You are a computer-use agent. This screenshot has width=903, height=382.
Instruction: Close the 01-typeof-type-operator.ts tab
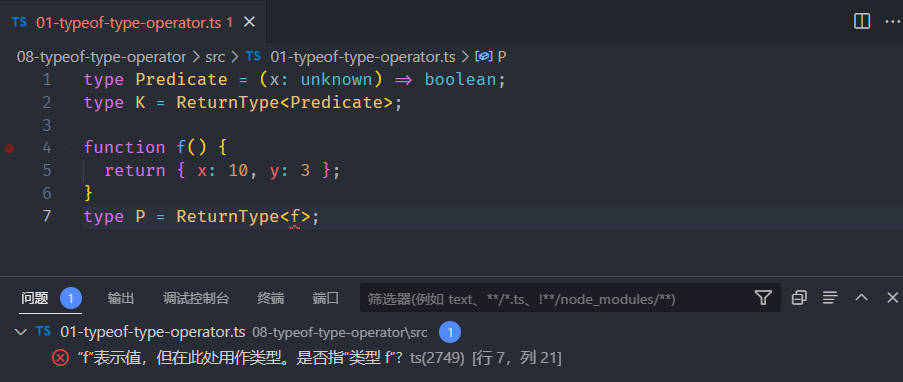pos(249,22)
